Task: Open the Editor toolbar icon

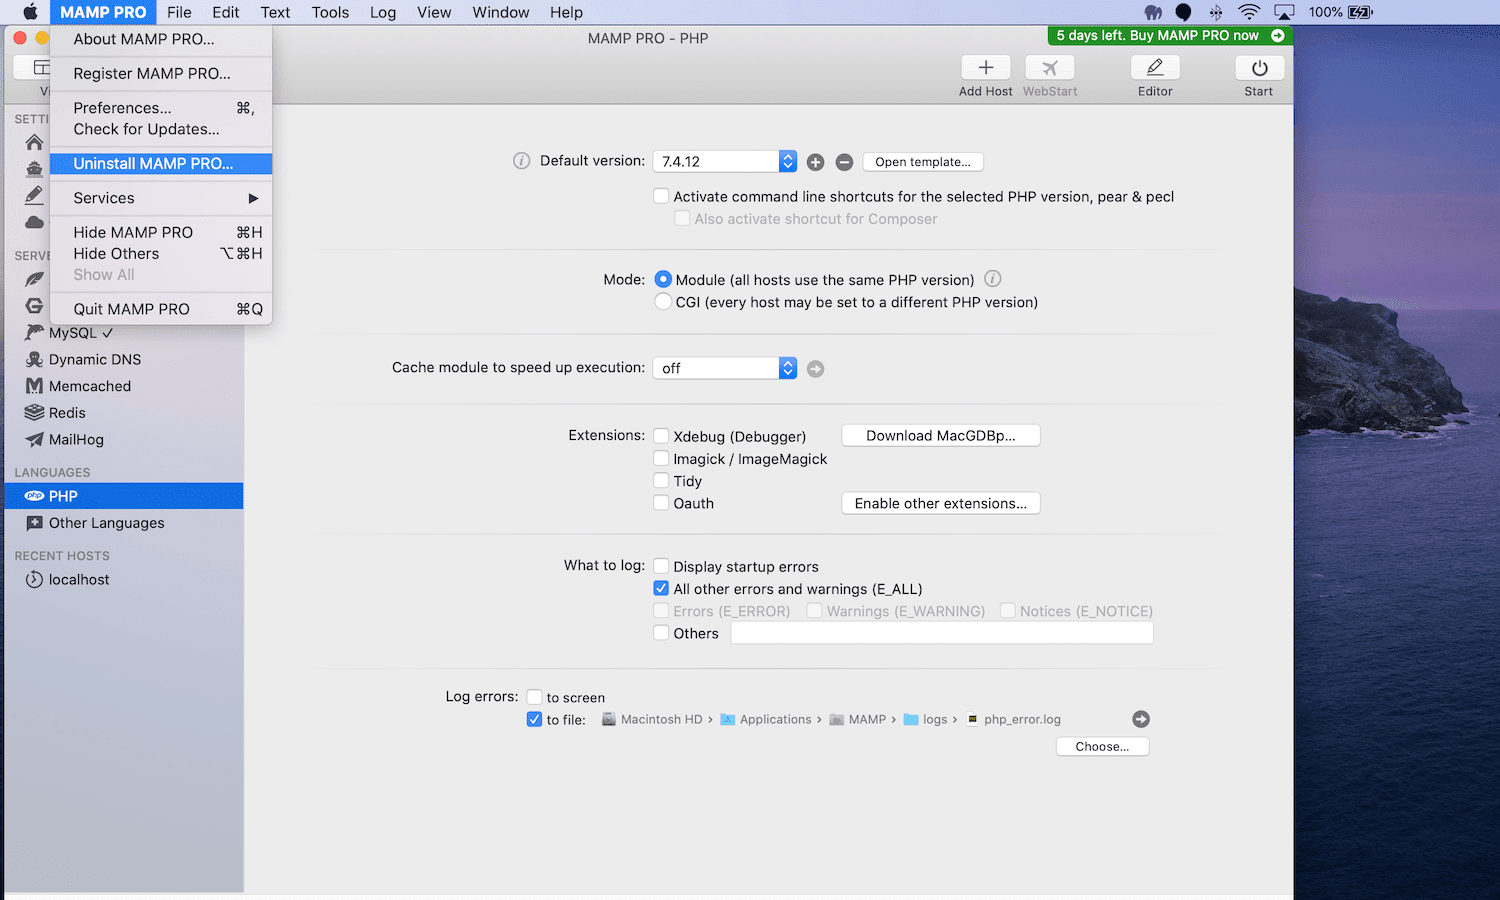Action: tap(1154, 68)
